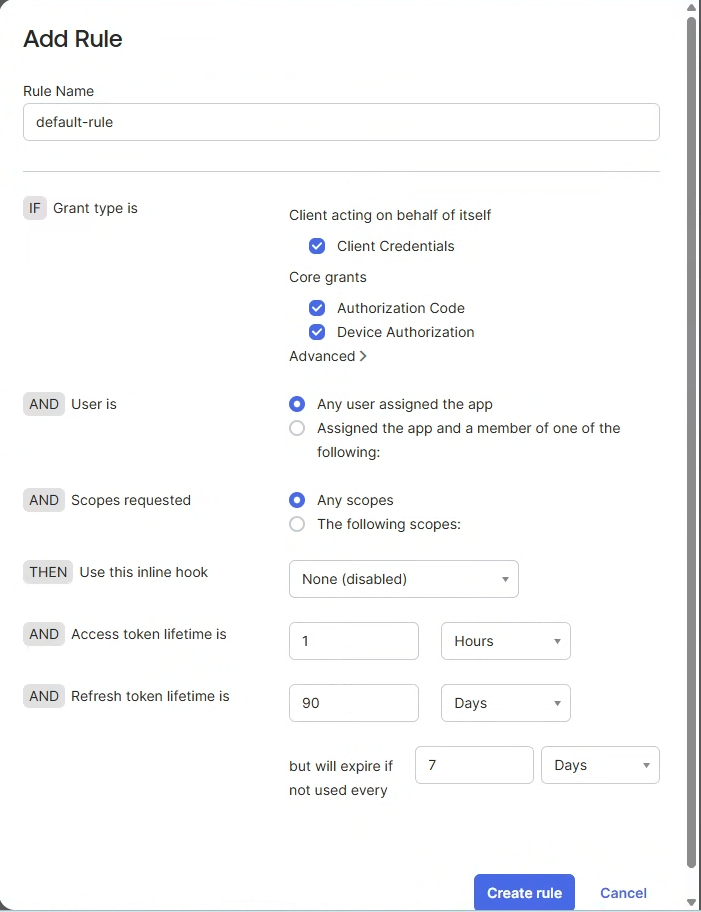Screen dimensions: 701x912
Task: Click the Cancel link
Action: [x=623, y=893]
